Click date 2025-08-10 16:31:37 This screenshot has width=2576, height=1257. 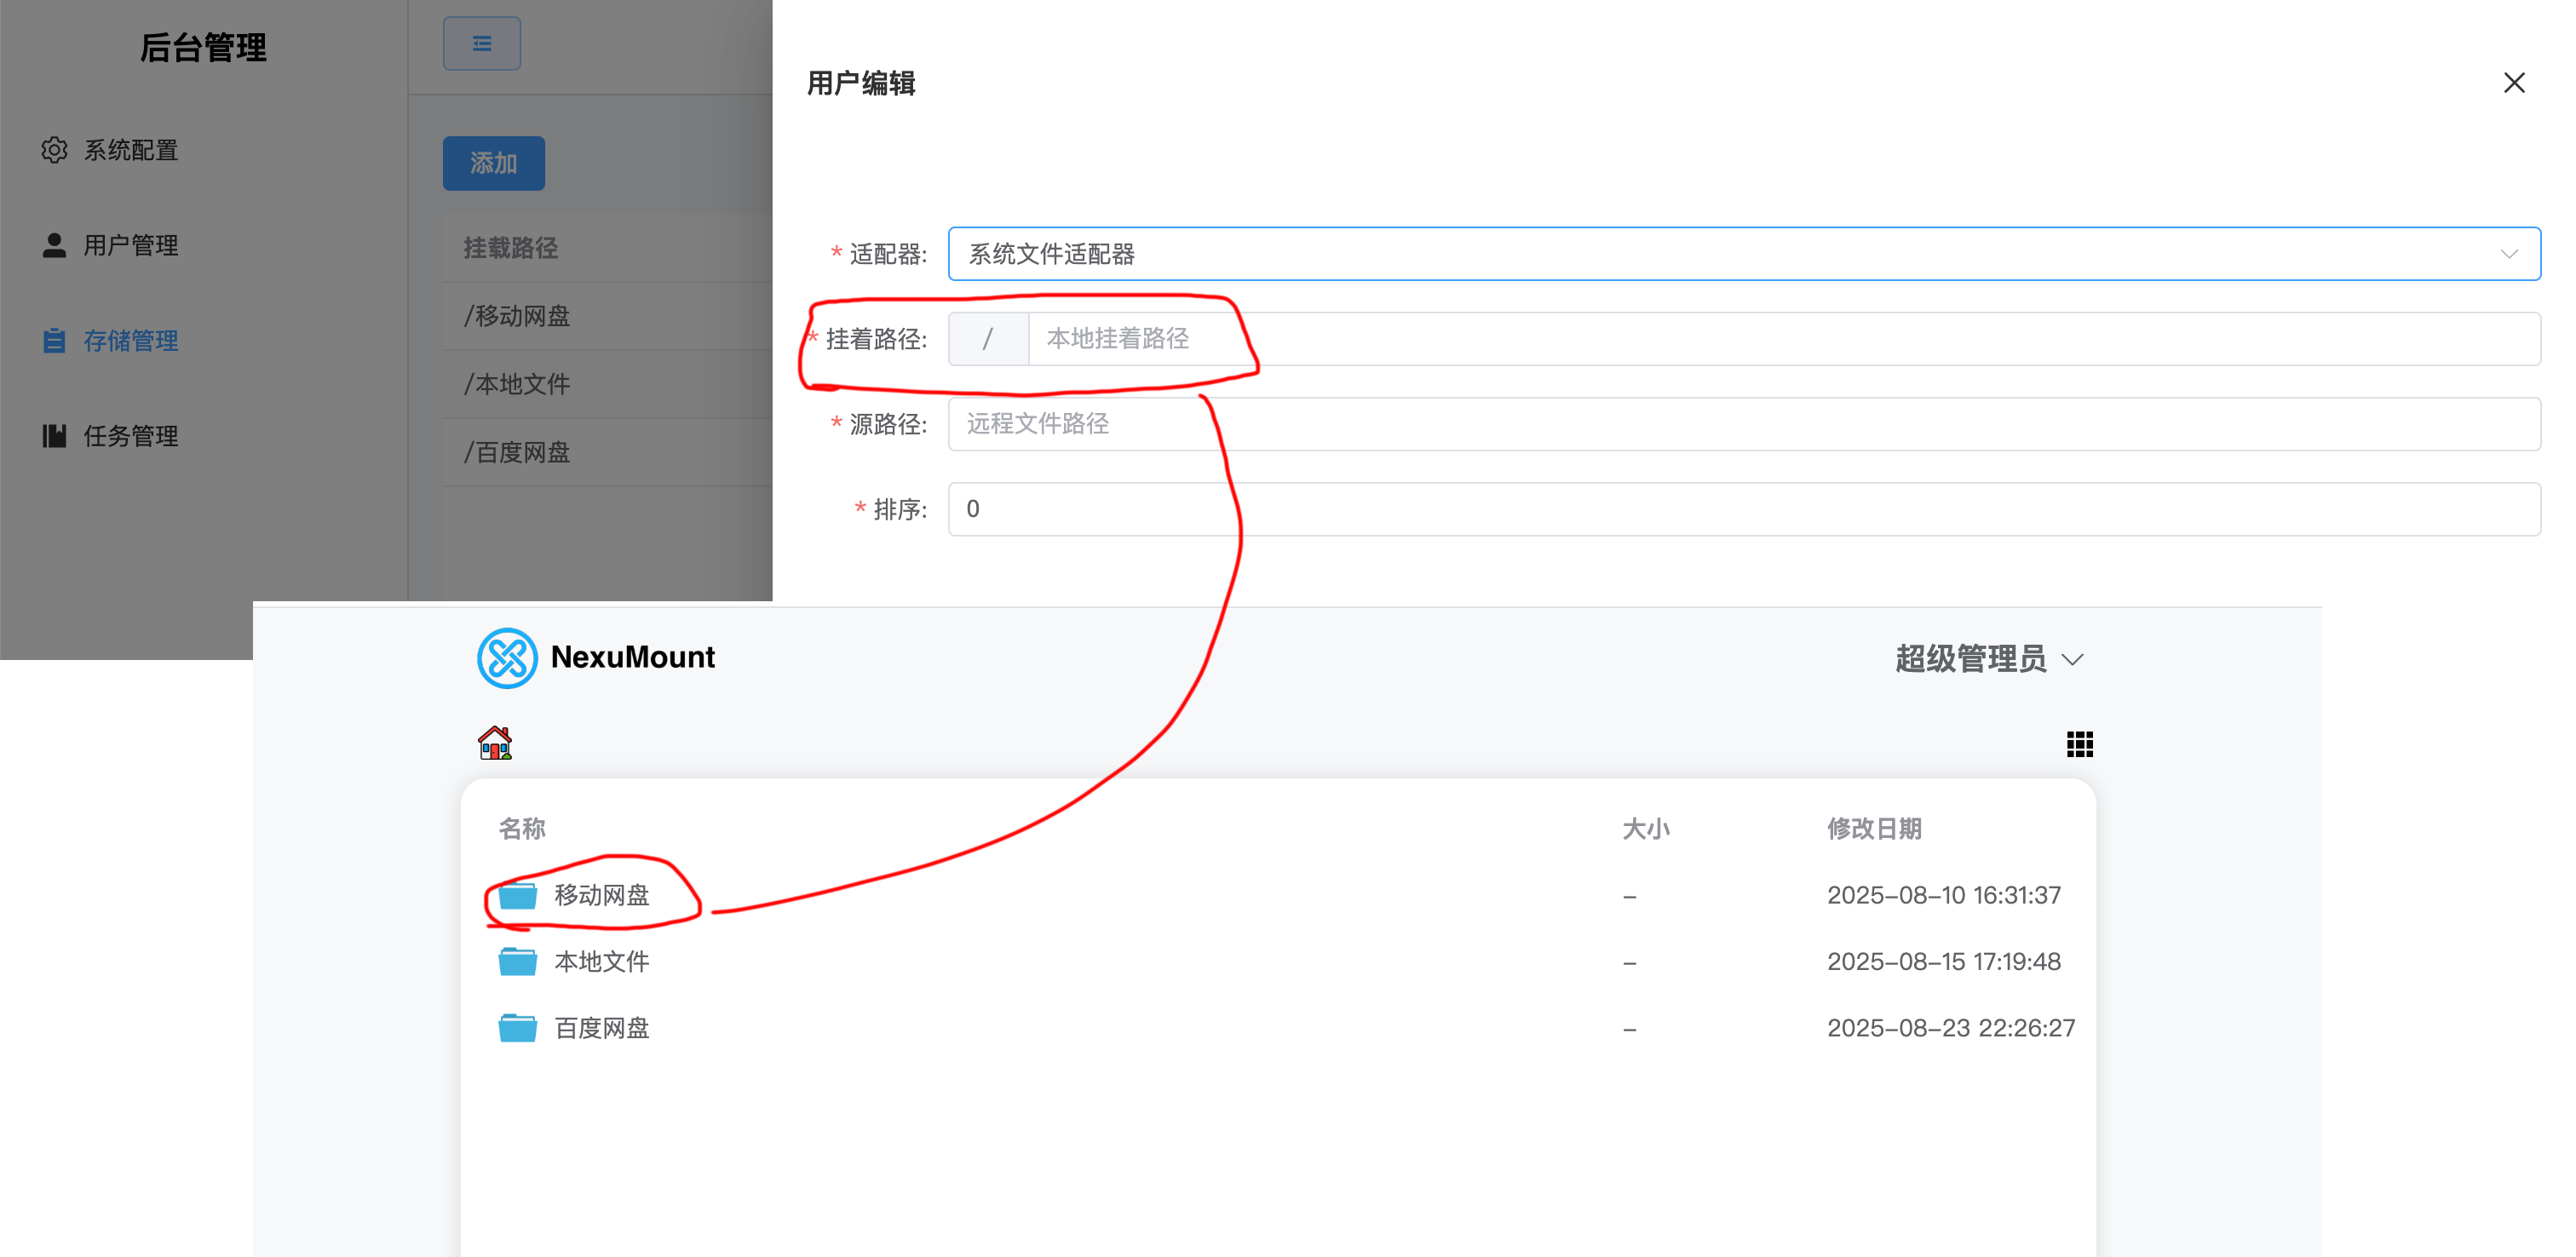tap(1944, 895)
